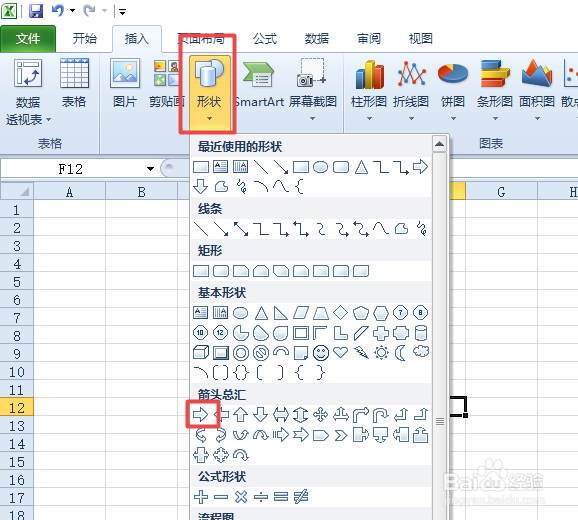Open the 数据 ribbon tab
578x520 pixels.
point(317,39)
